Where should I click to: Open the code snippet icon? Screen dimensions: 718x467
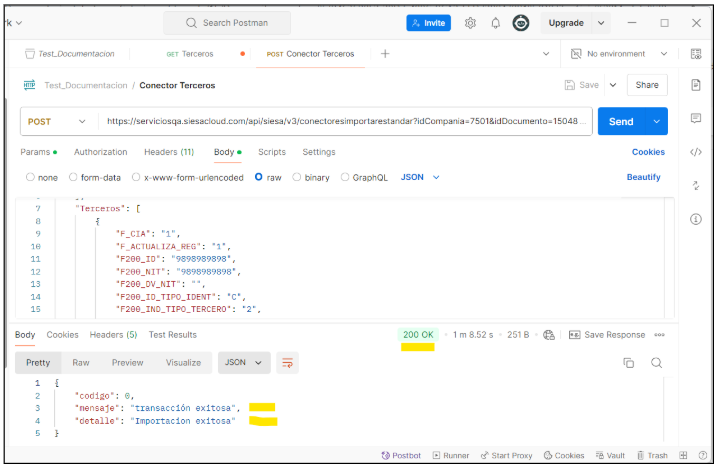(696, 152)
